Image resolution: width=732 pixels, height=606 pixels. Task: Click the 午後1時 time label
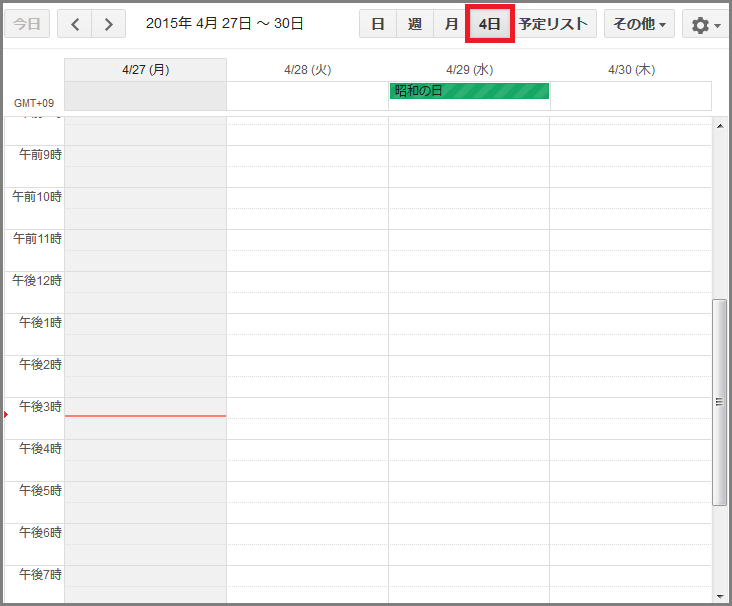coord(40,322)
